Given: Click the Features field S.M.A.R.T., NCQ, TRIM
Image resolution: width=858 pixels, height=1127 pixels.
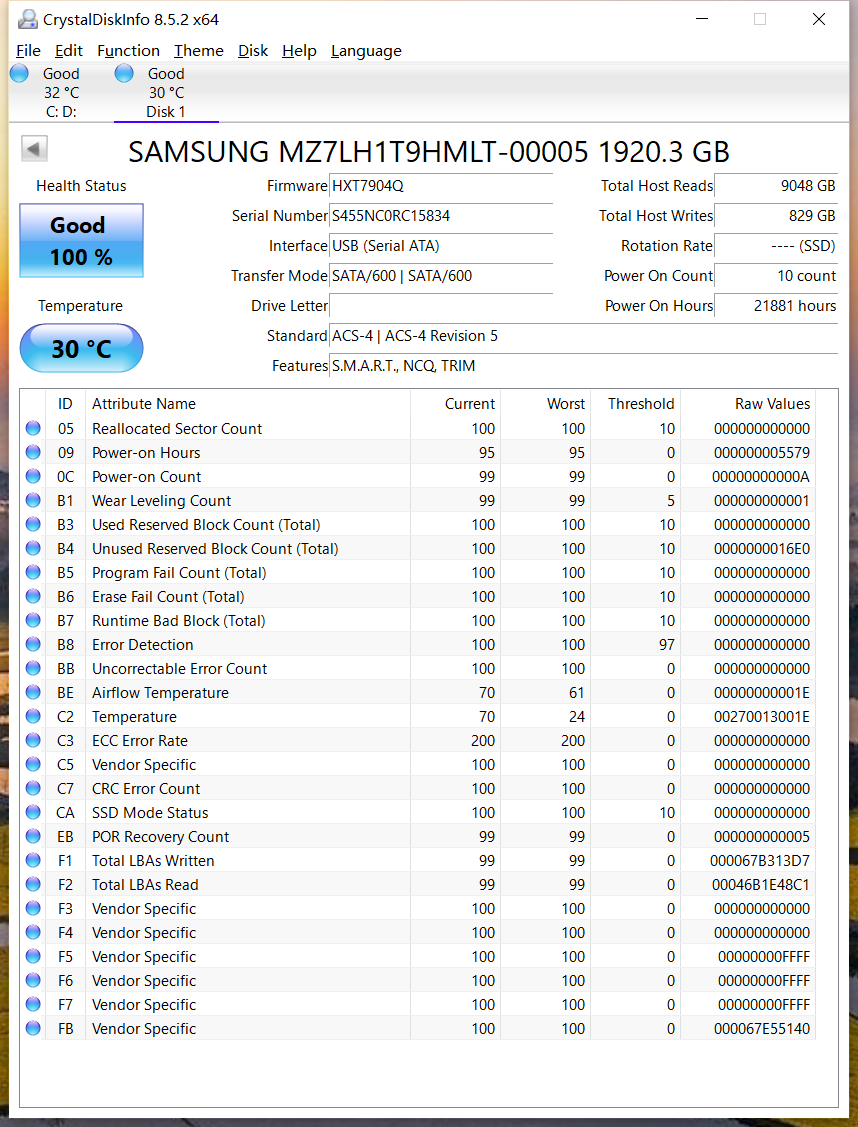Looking at the screenshot, I should 583,366.
